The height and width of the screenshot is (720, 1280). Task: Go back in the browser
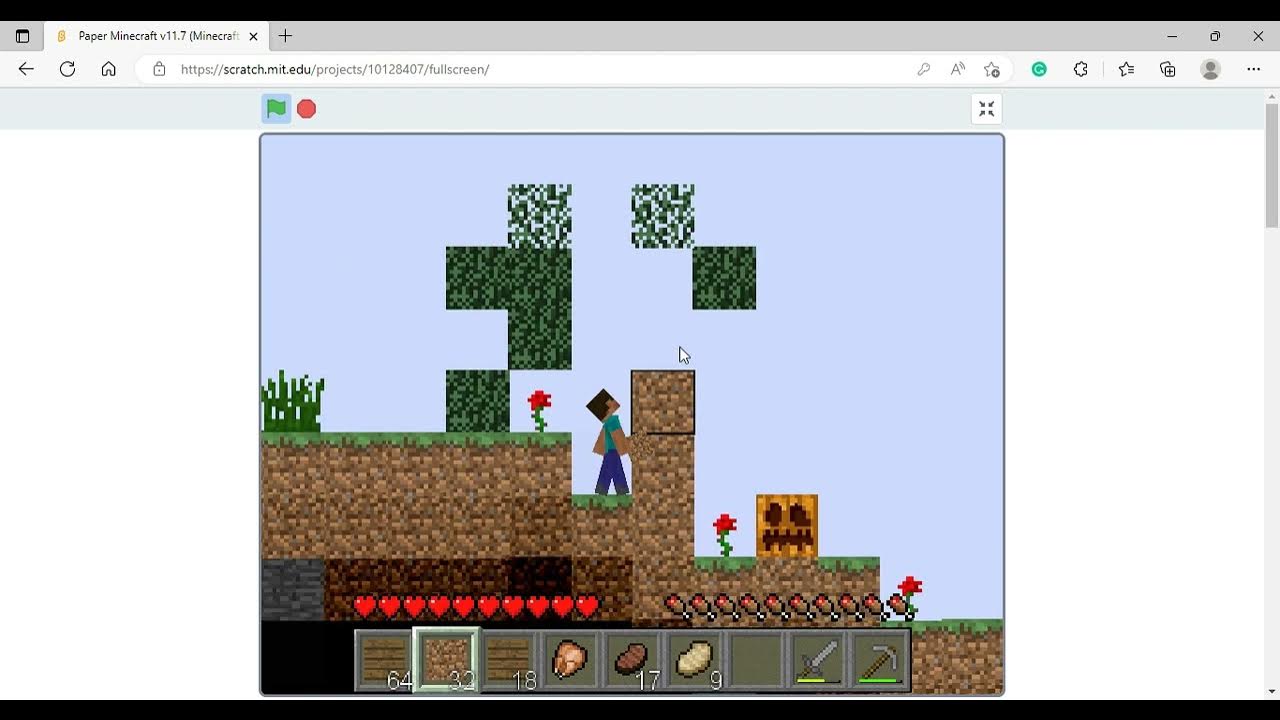click(26, 69)
